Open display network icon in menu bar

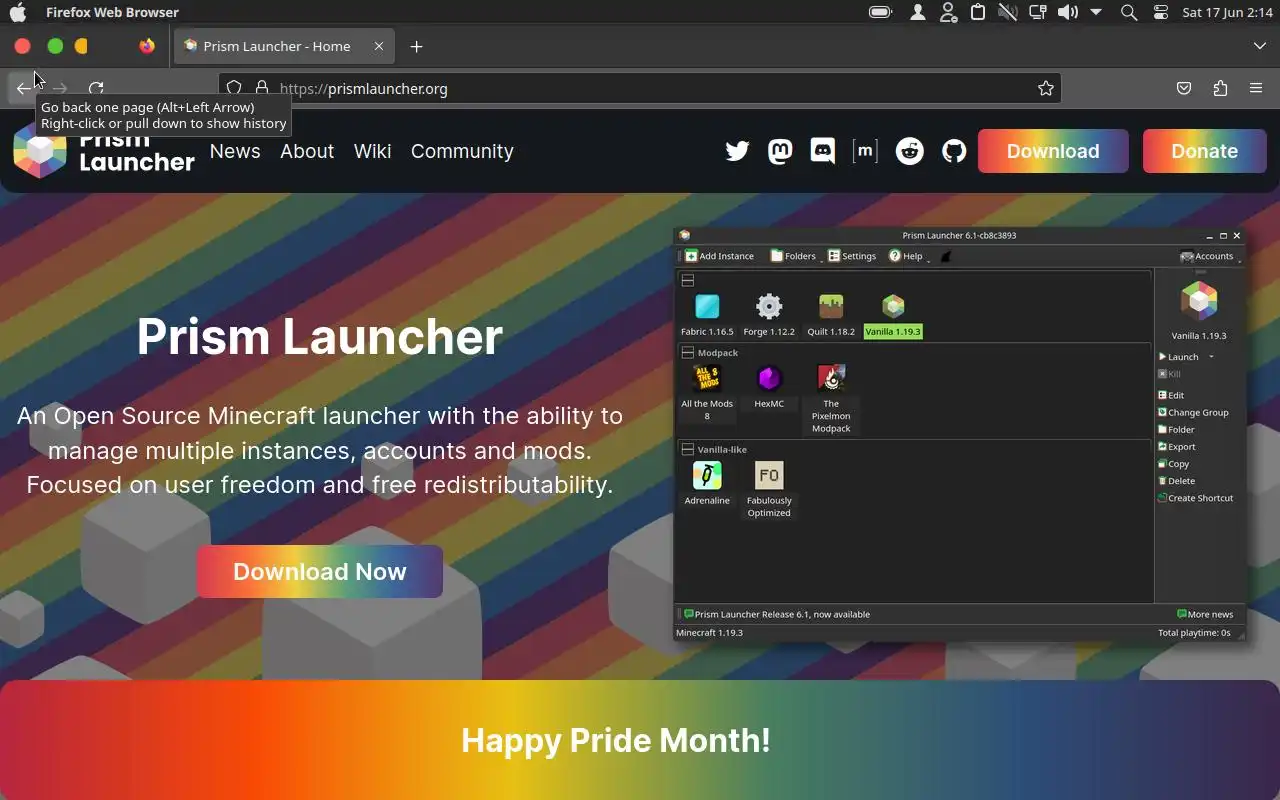pyautogui.click(x=1038, y=12)
